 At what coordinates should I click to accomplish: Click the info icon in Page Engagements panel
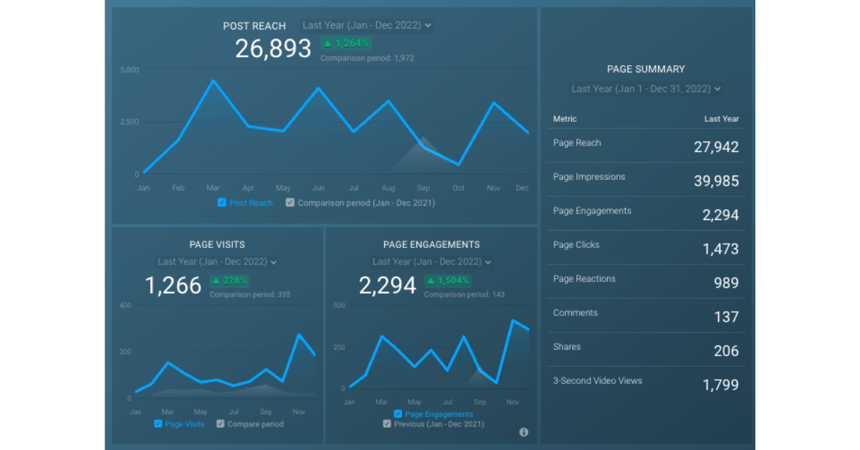pos(524,432)
